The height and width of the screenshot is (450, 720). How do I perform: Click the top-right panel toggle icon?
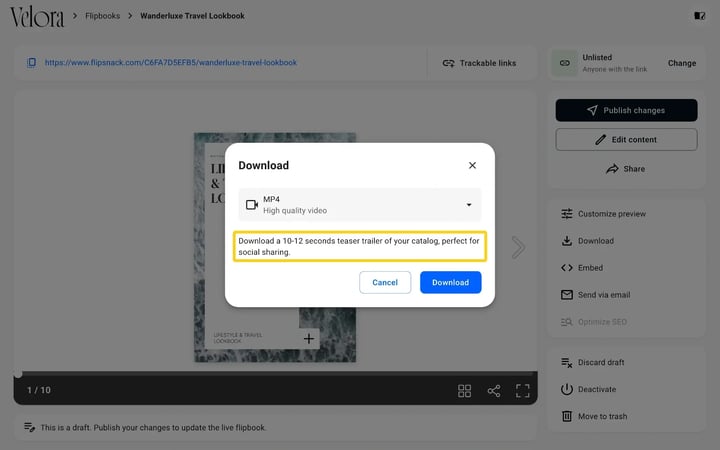coord(699,16)
